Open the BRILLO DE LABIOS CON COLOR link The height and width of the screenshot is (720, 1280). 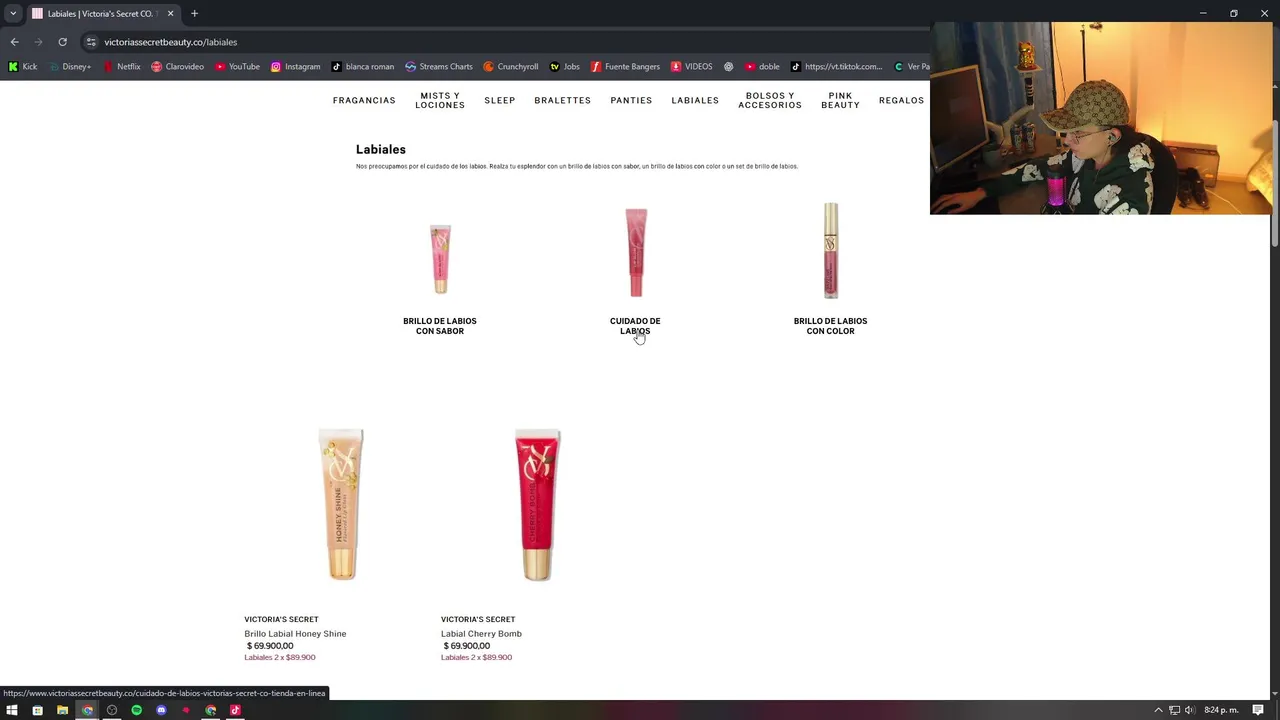[x=830, y=326]
